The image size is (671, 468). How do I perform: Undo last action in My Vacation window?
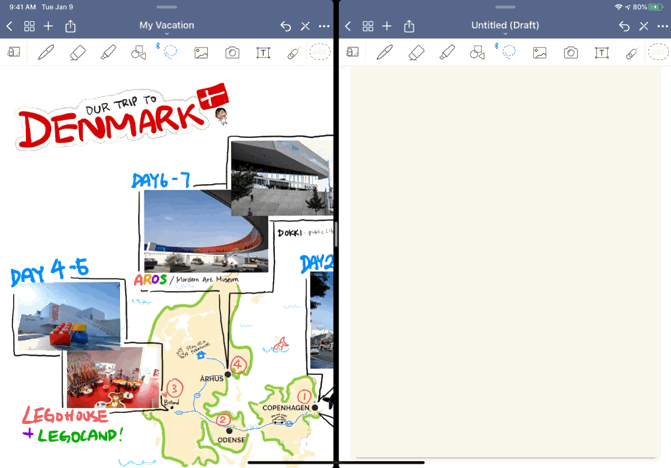[285, 26]
